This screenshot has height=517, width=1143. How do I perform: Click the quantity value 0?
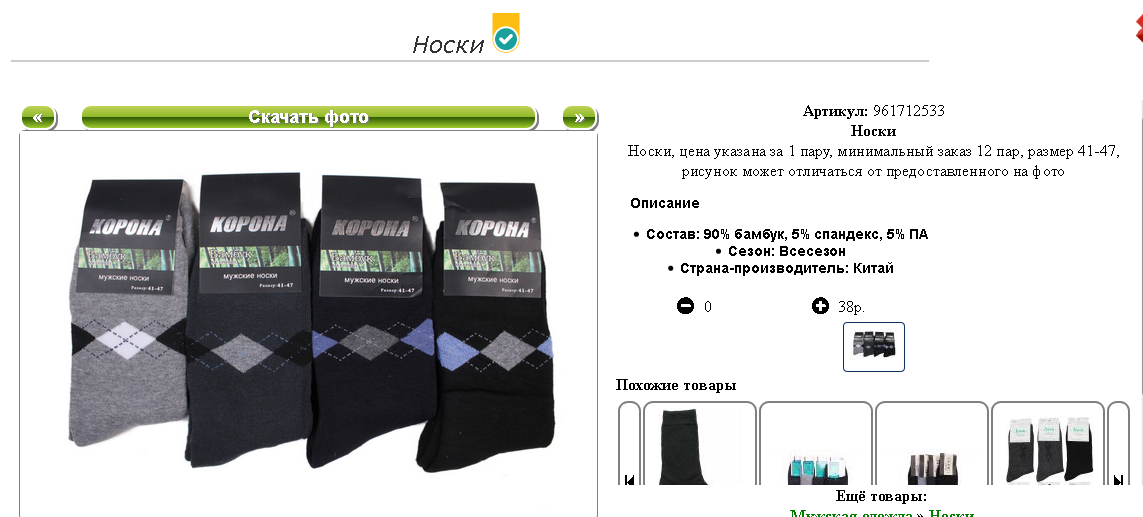coord(708,307)
